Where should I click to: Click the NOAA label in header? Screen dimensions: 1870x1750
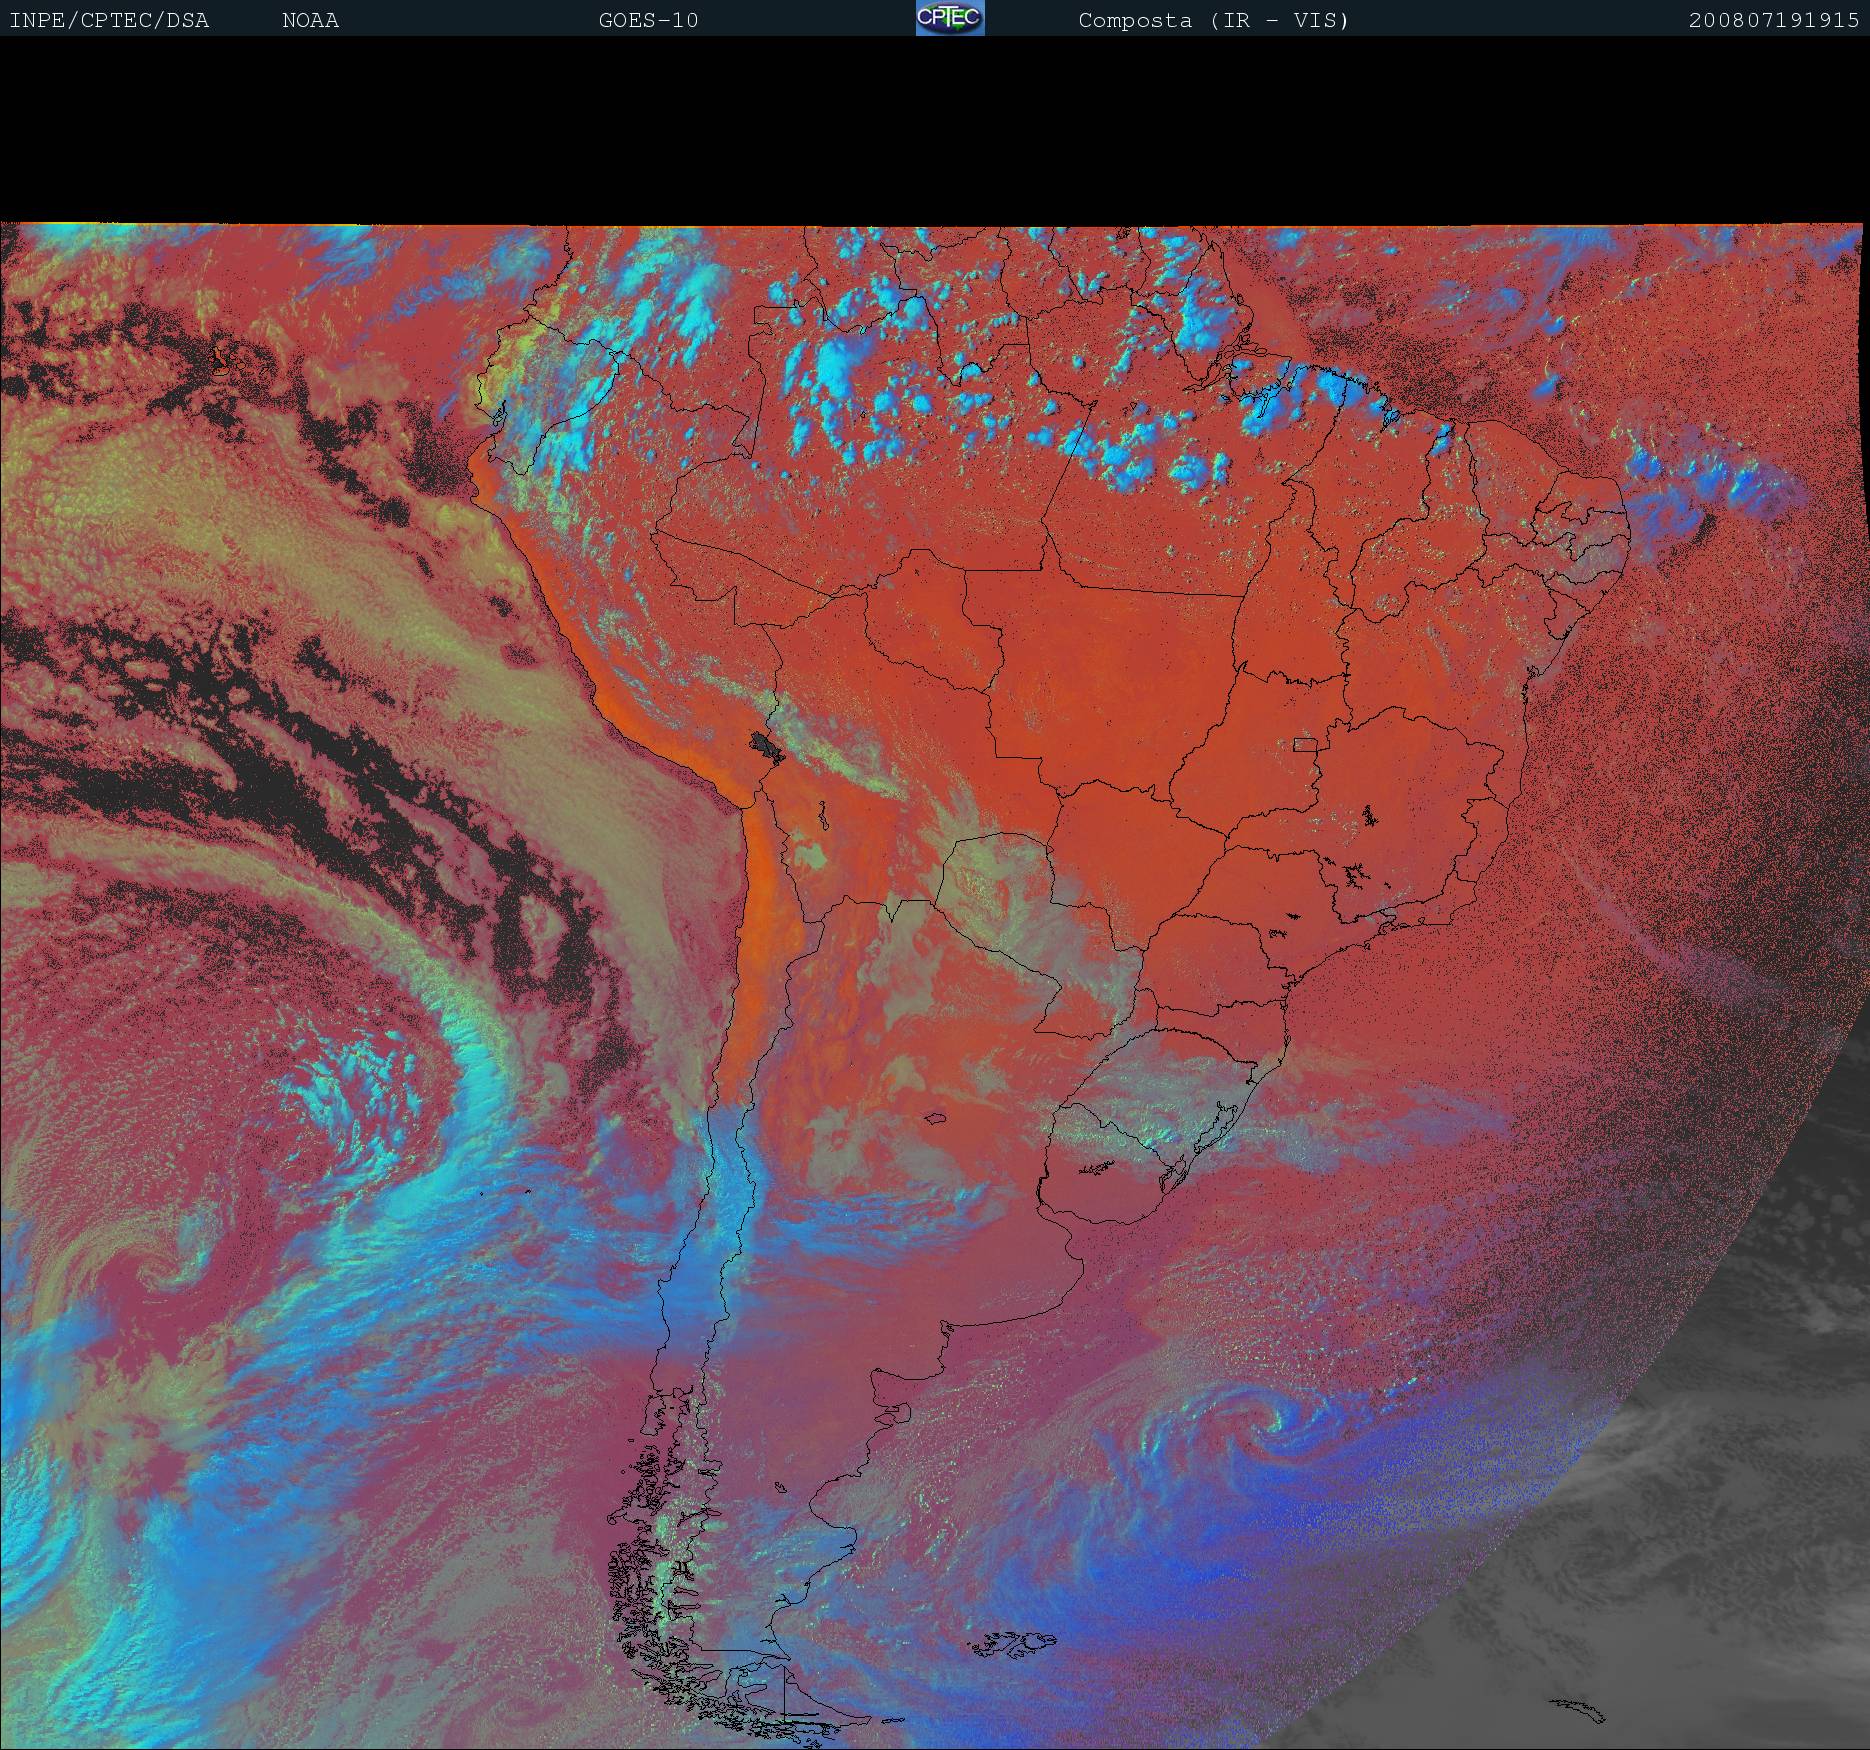tap(310, 21)
